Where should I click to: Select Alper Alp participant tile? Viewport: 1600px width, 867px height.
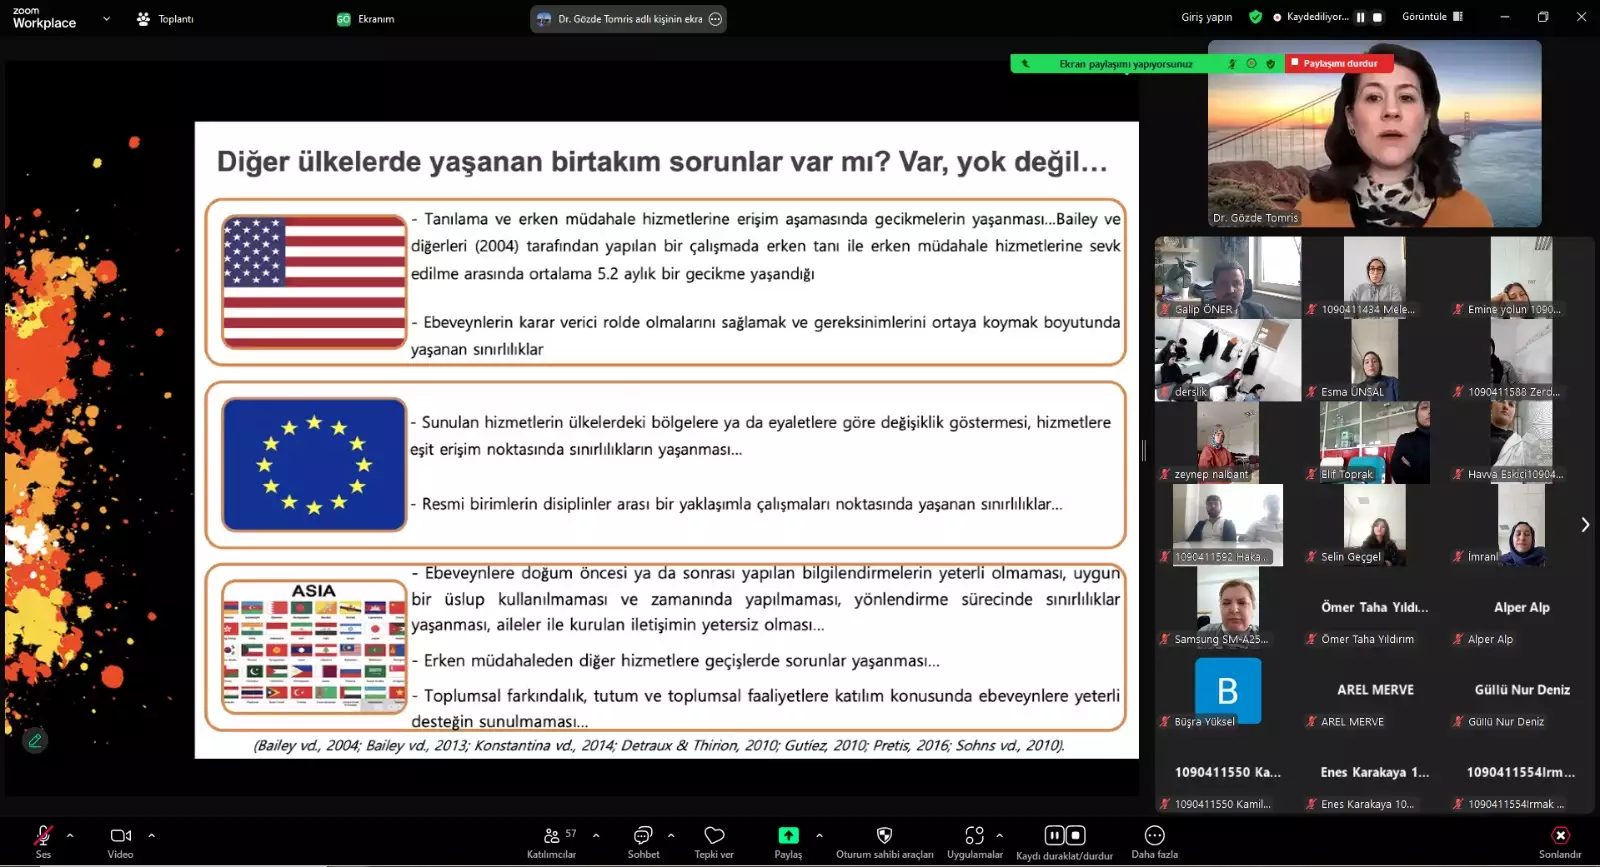(1521, 608)
